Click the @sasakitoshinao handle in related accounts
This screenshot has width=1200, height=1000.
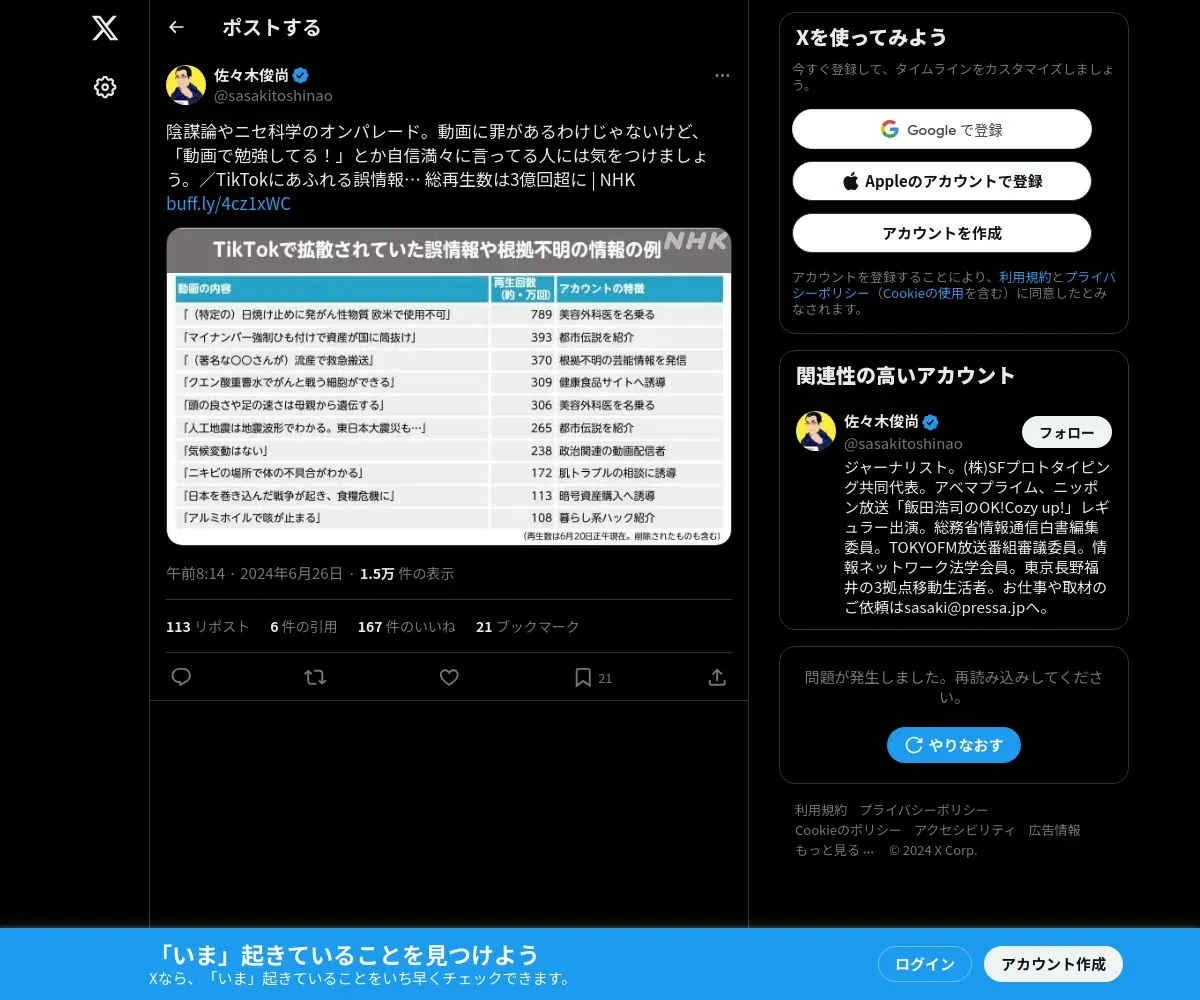coord(904,443)
